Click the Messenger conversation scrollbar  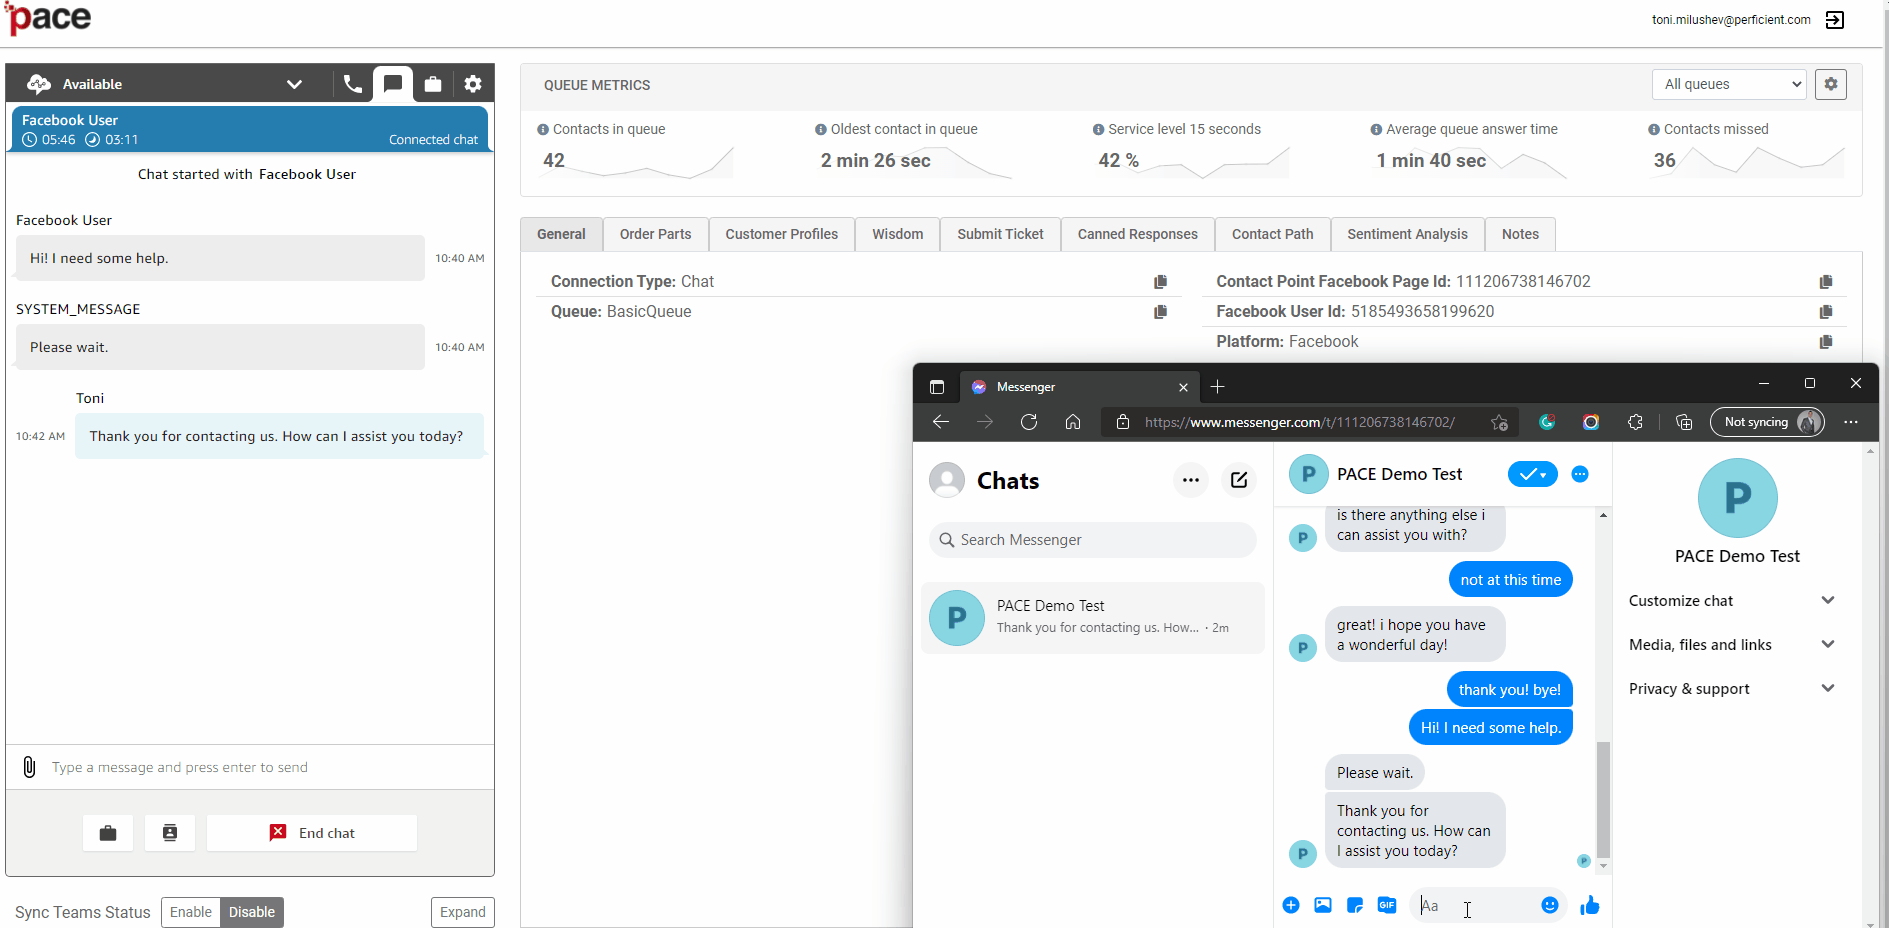click(1603, 800)
